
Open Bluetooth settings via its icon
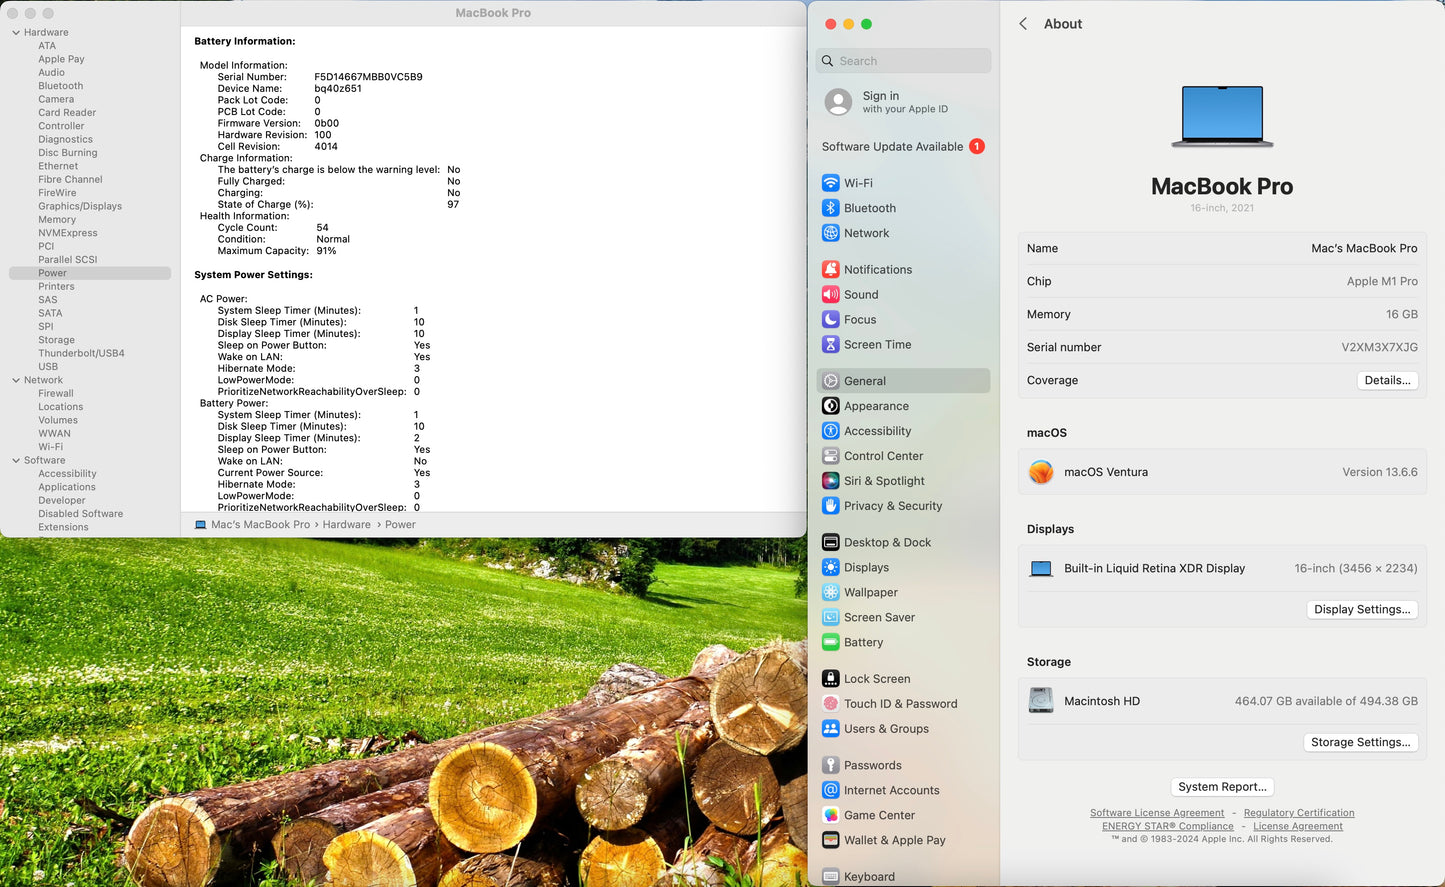point(830,208)
